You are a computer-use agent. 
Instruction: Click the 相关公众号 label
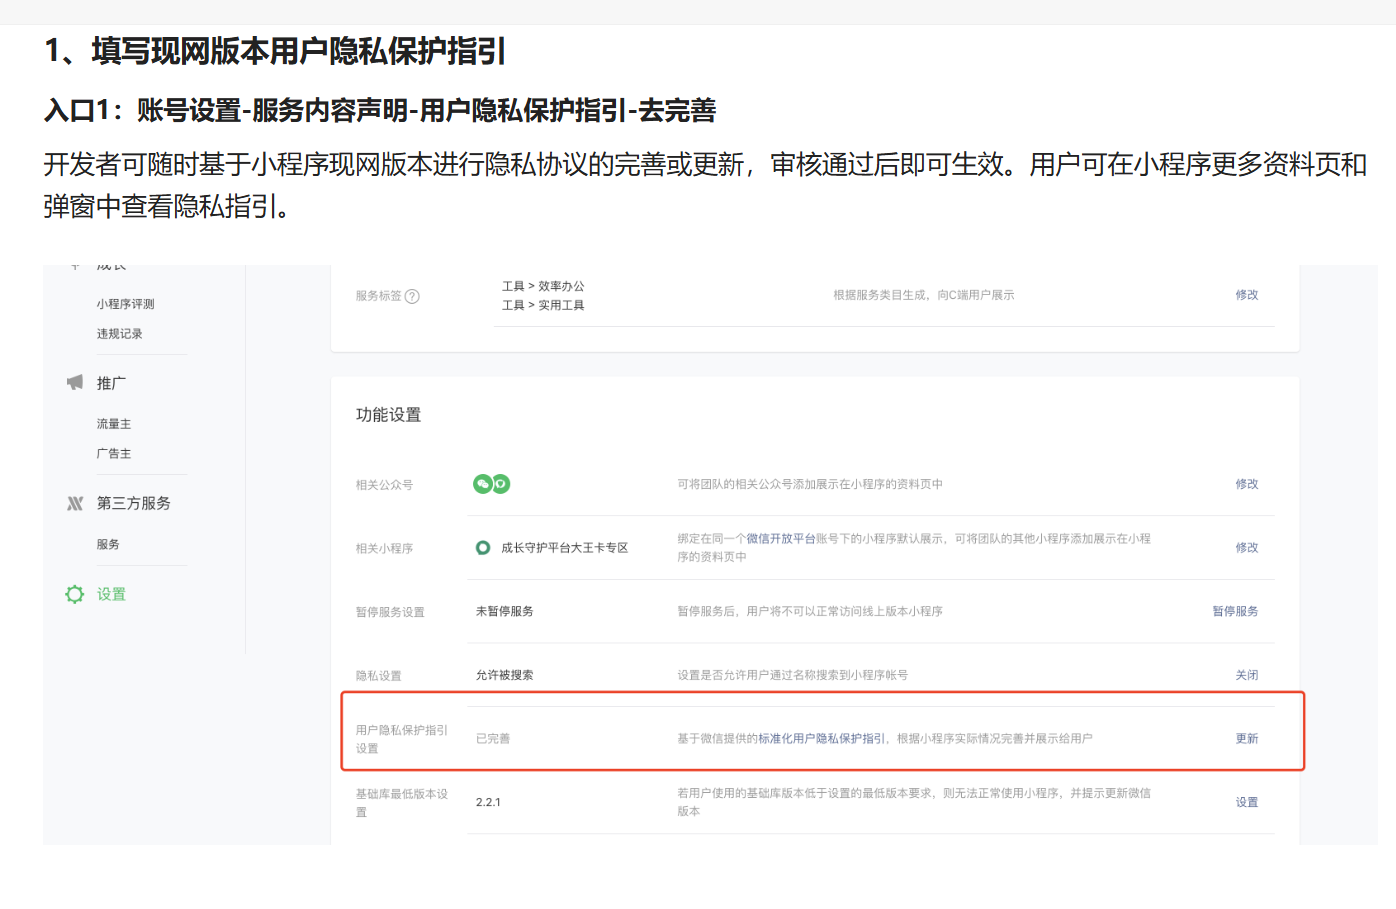[x=385, y=485]
